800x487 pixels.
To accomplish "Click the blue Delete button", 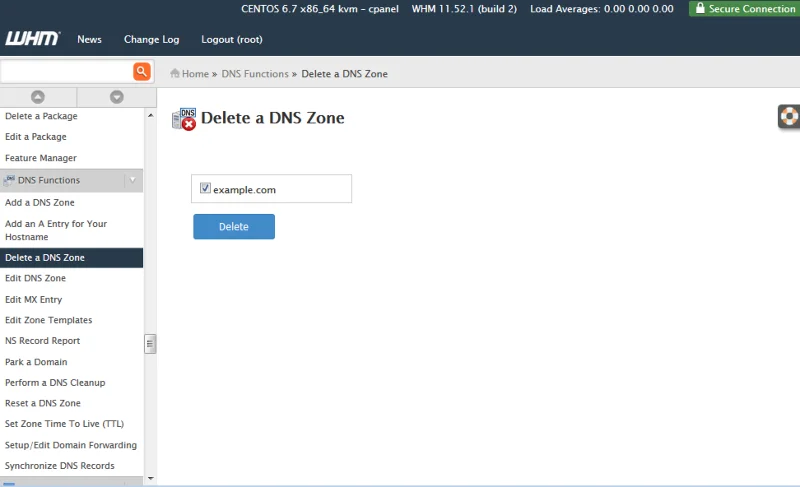I will [x=234, y=226].
